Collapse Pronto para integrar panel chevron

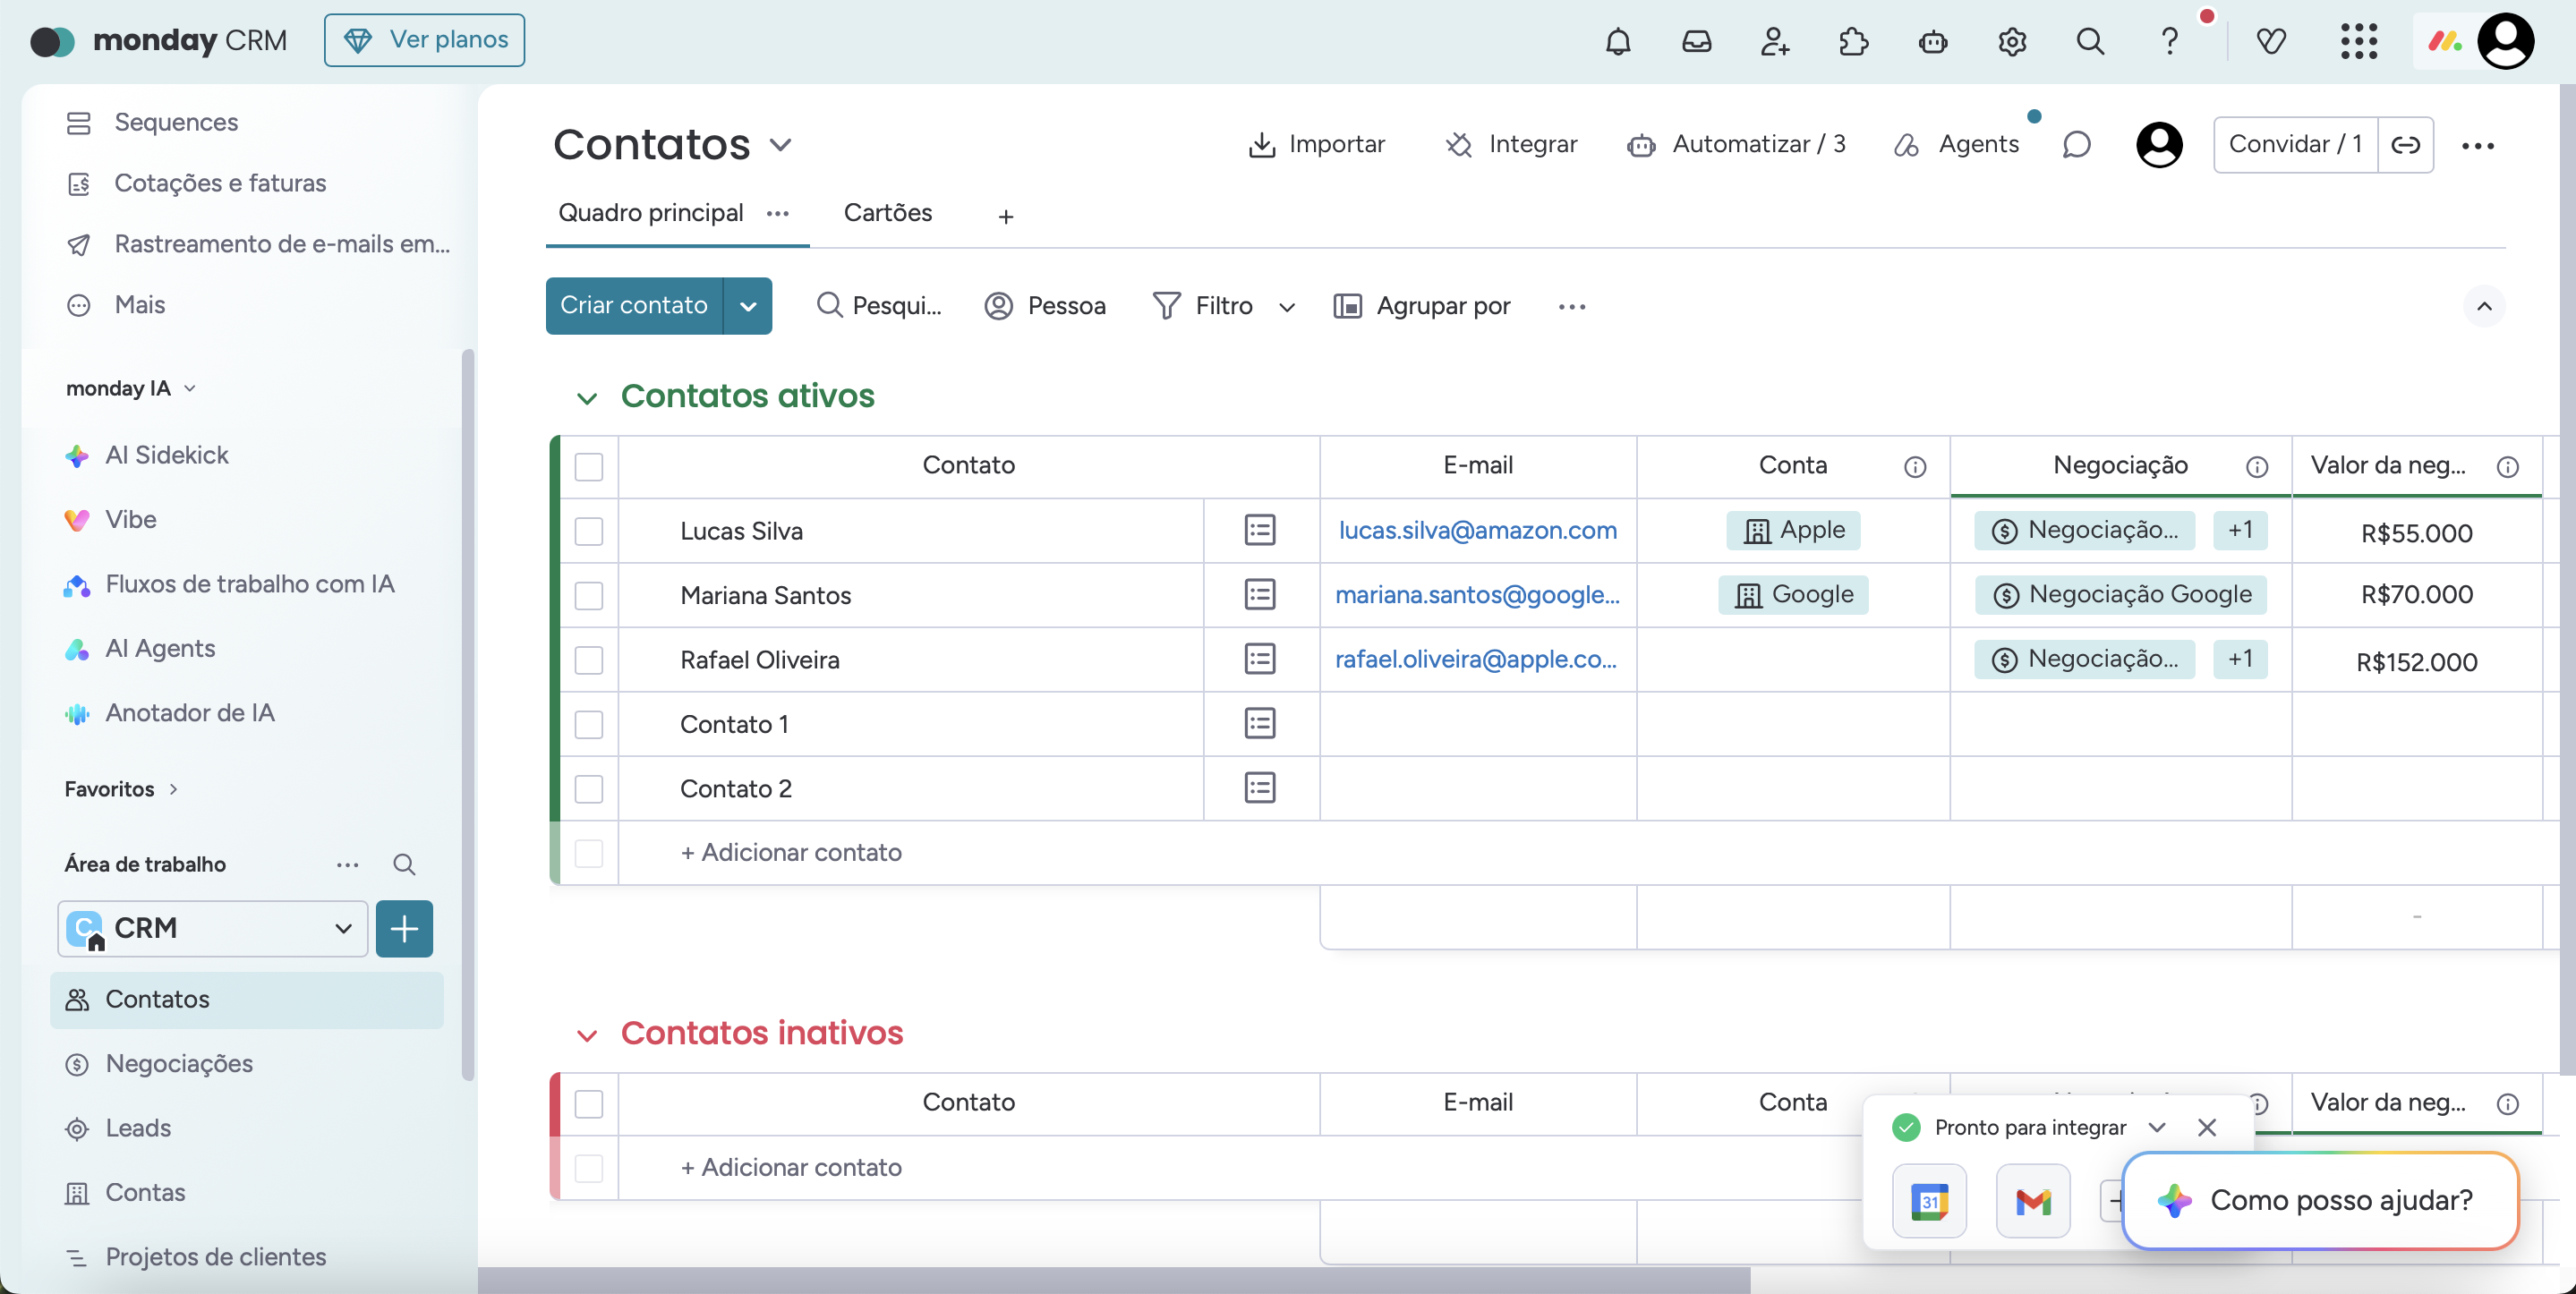(x=2156, y=1127)
